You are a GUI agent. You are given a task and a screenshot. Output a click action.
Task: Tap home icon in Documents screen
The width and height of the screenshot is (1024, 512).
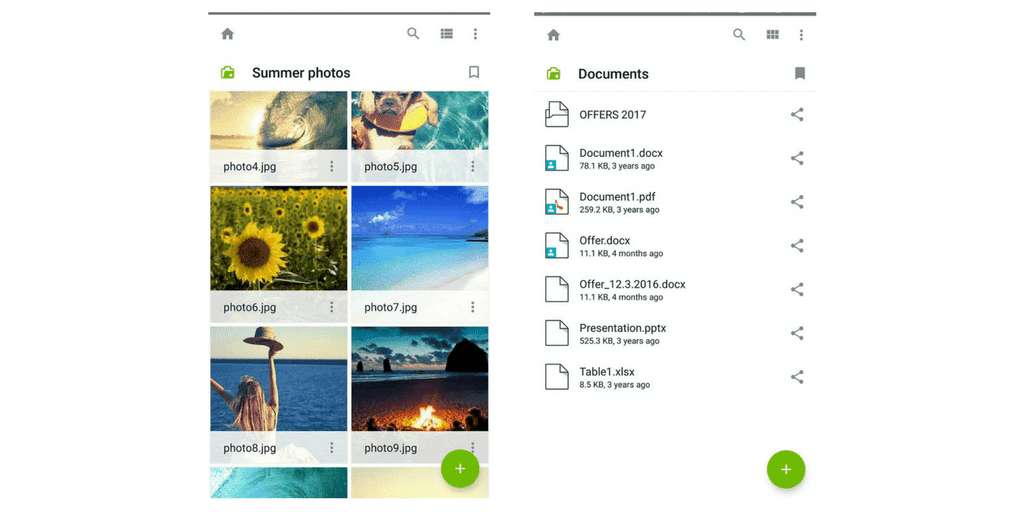553,35
